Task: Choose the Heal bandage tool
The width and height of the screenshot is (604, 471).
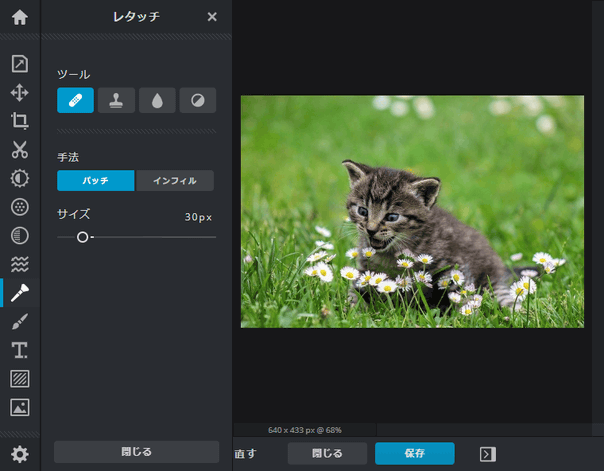Action: [76, 101]
